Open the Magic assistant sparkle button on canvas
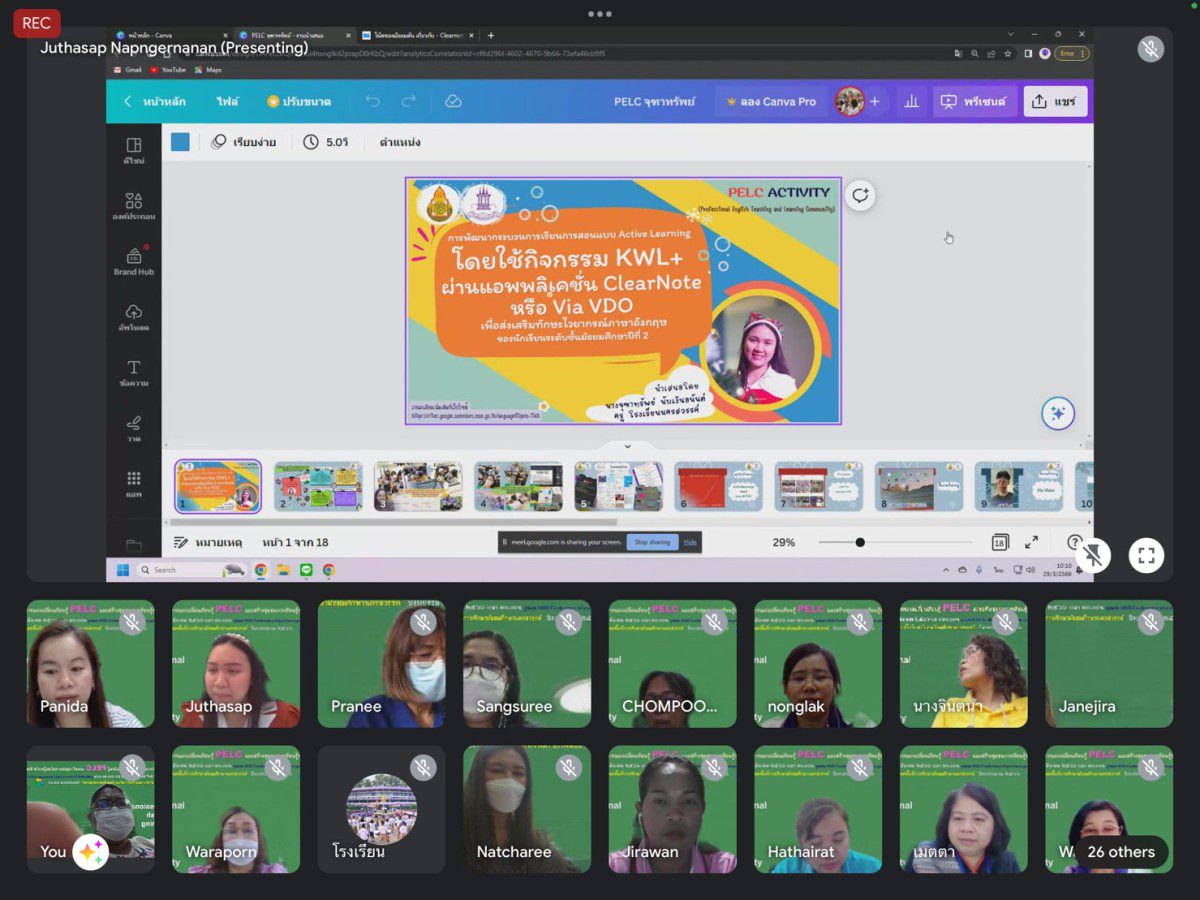The width and height of the screenshot is (1200, 900). click(x=1058, y=413)
